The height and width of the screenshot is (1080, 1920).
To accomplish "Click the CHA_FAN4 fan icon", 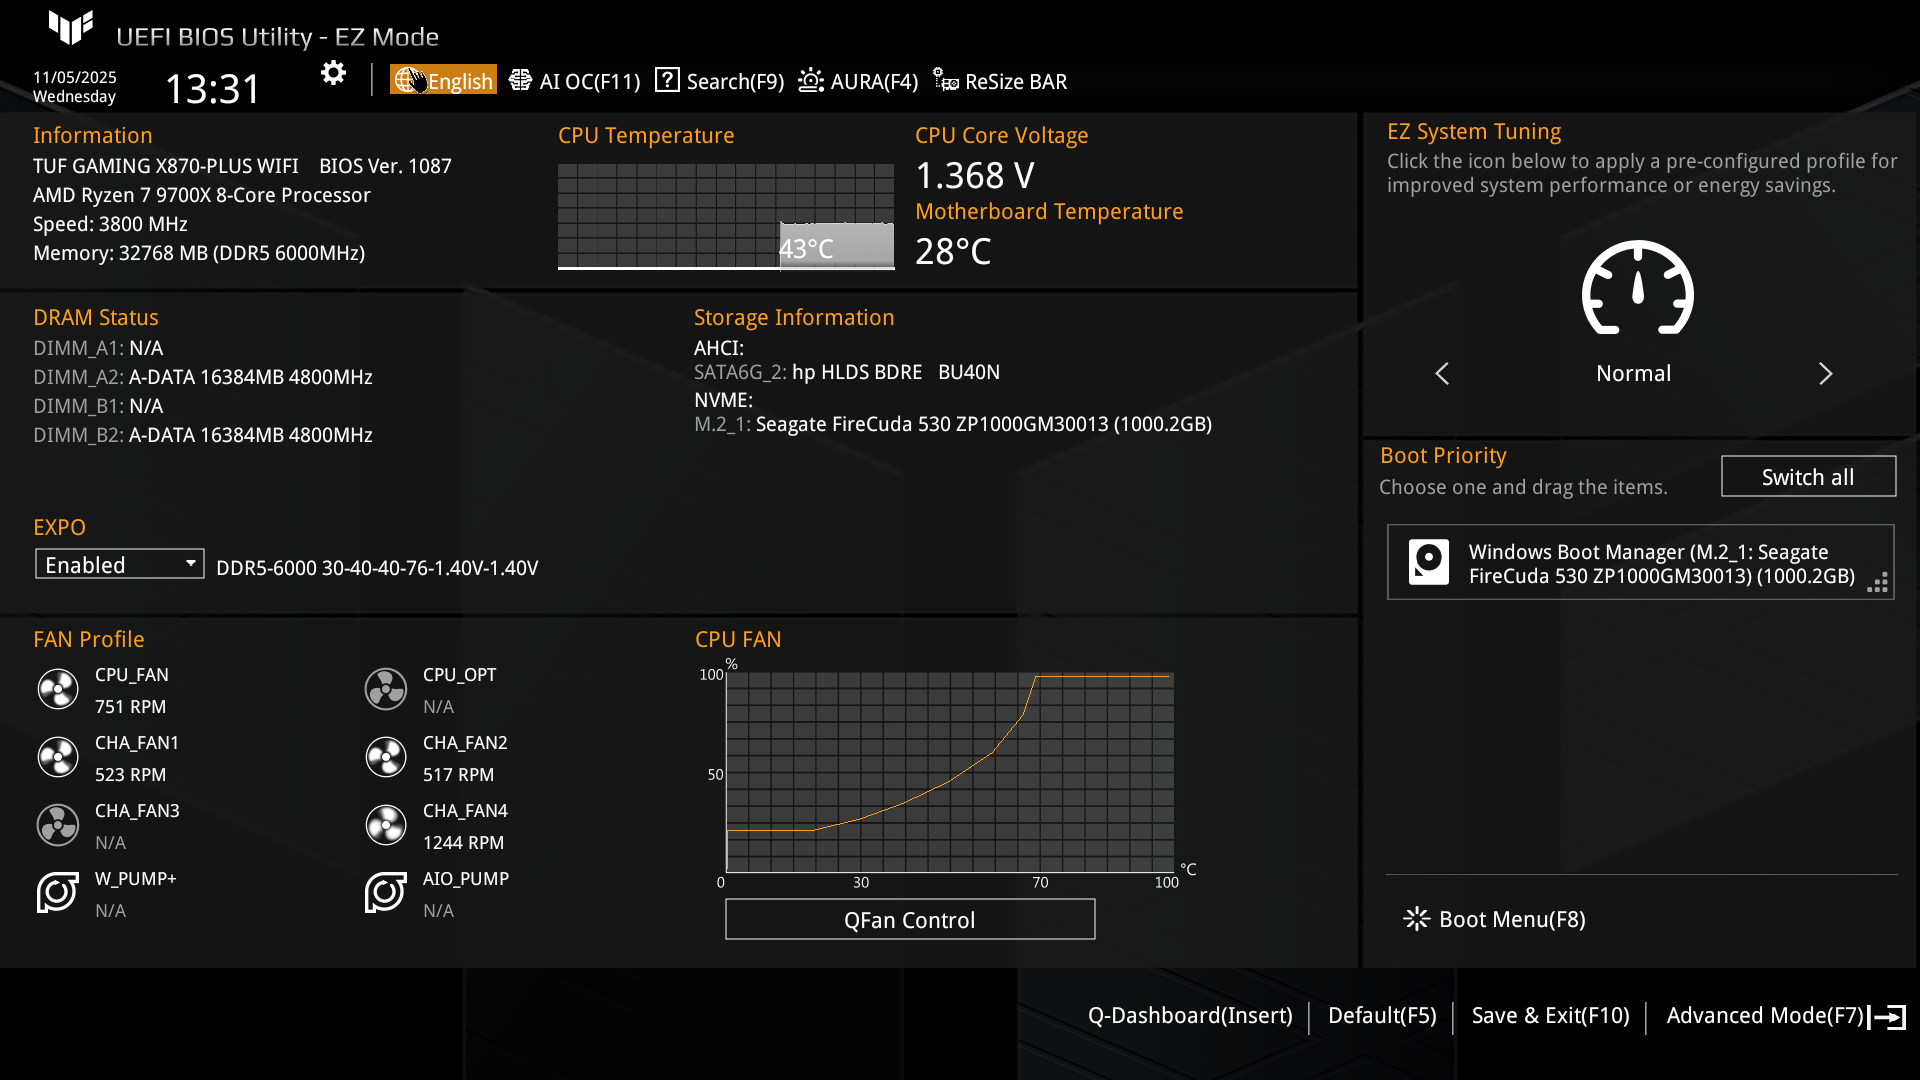I will (x=386, y=826).
